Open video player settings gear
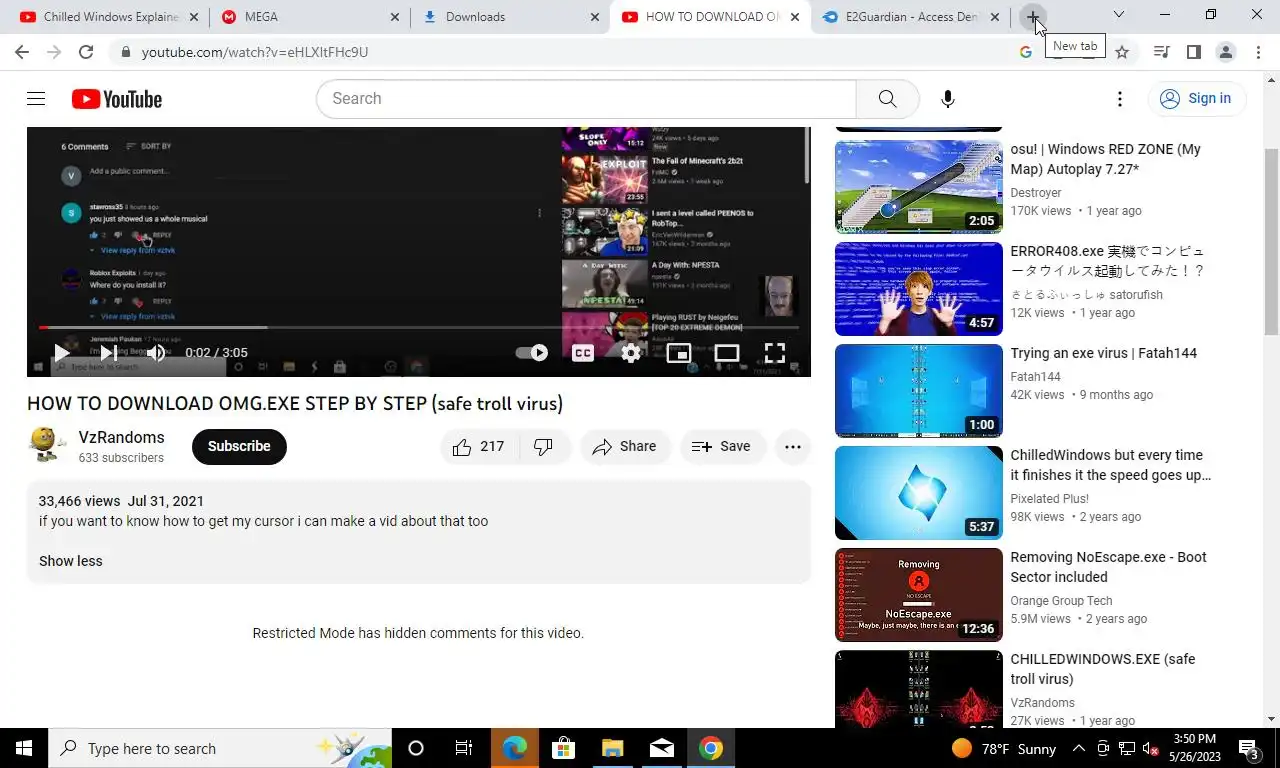Image resolution: width=1280 pixels, height=768 pixels. pyautogui.click(x=631, y=352)
